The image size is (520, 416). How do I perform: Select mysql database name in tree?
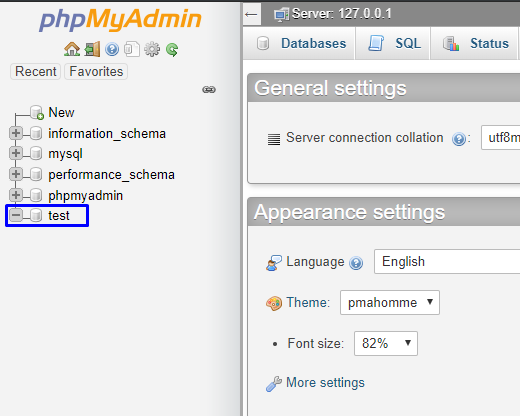(65, 154)
